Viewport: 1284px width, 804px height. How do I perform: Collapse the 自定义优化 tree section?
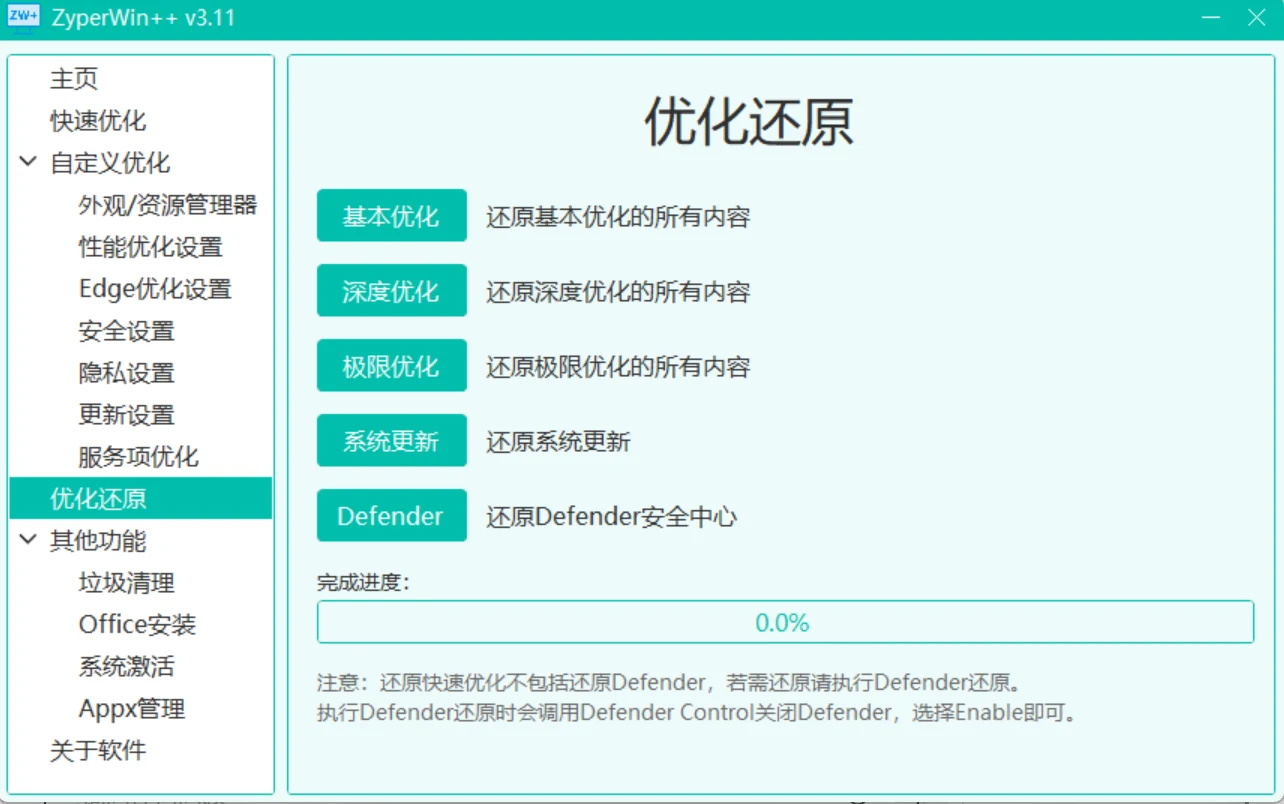click(x=28, y=162)
